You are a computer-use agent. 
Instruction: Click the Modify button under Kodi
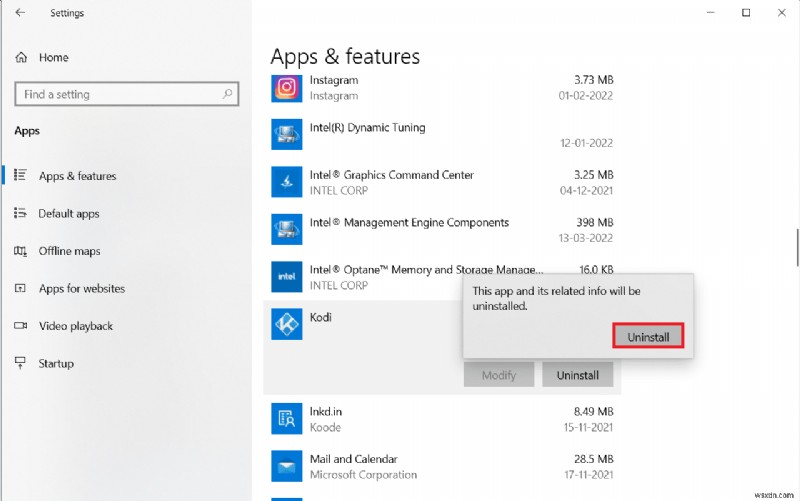[499, 375]
